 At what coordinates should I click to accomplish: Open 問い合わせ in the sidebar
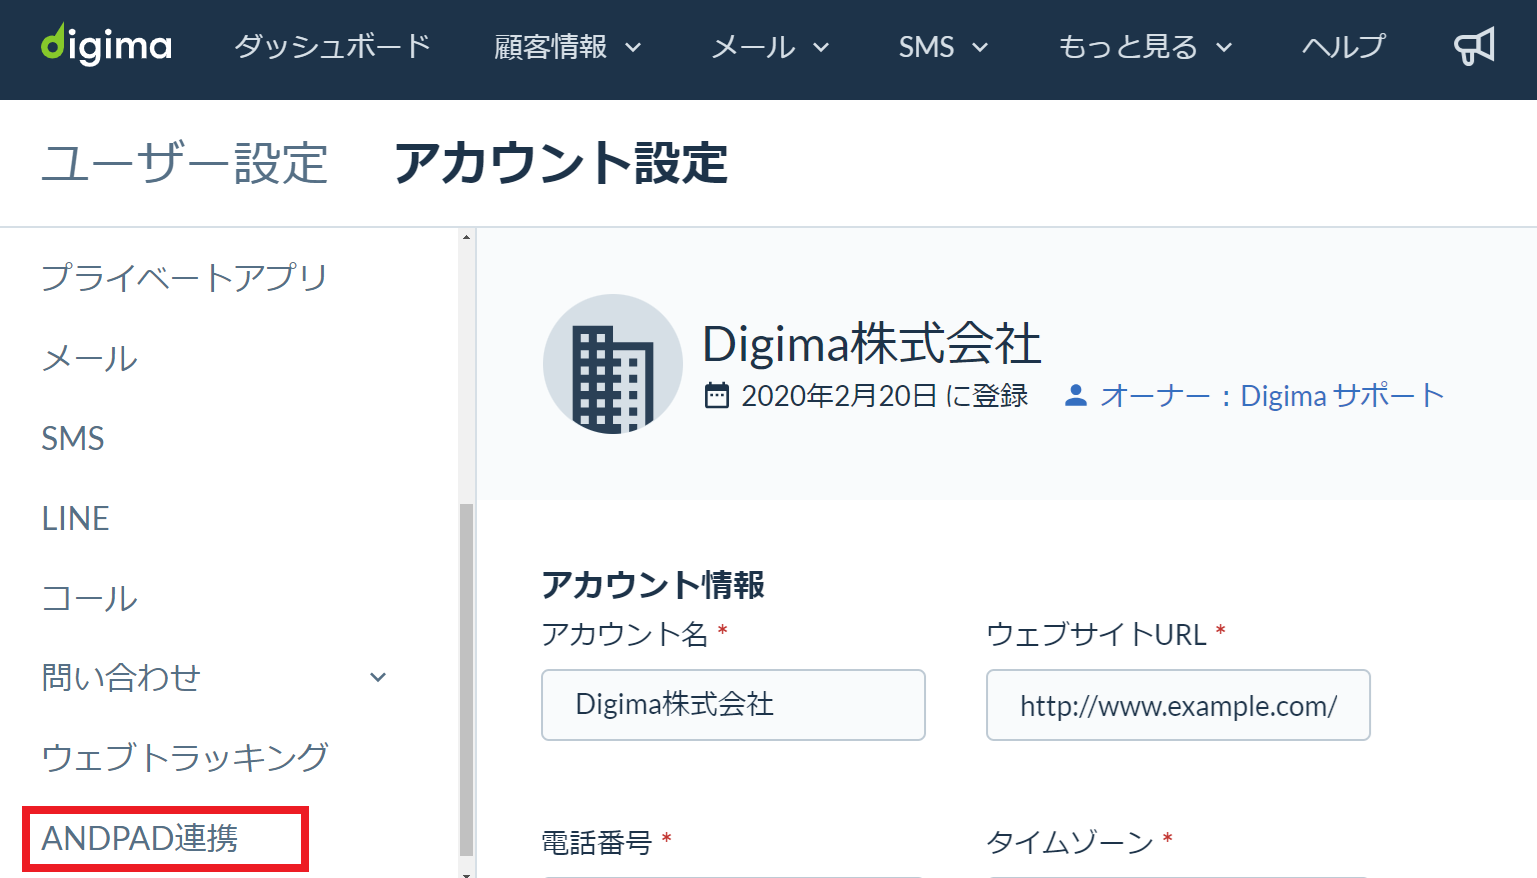(121, 677)
